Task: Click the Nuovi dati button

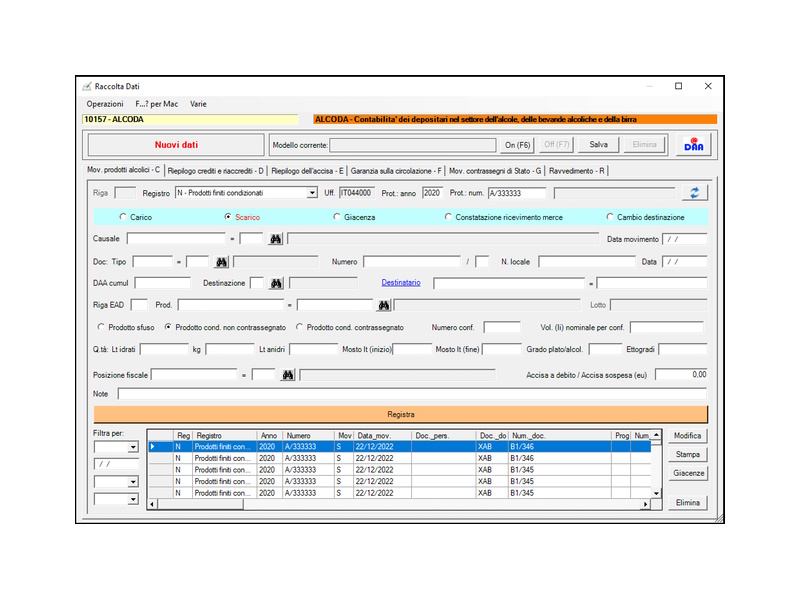Action: [x=176, y=145]
